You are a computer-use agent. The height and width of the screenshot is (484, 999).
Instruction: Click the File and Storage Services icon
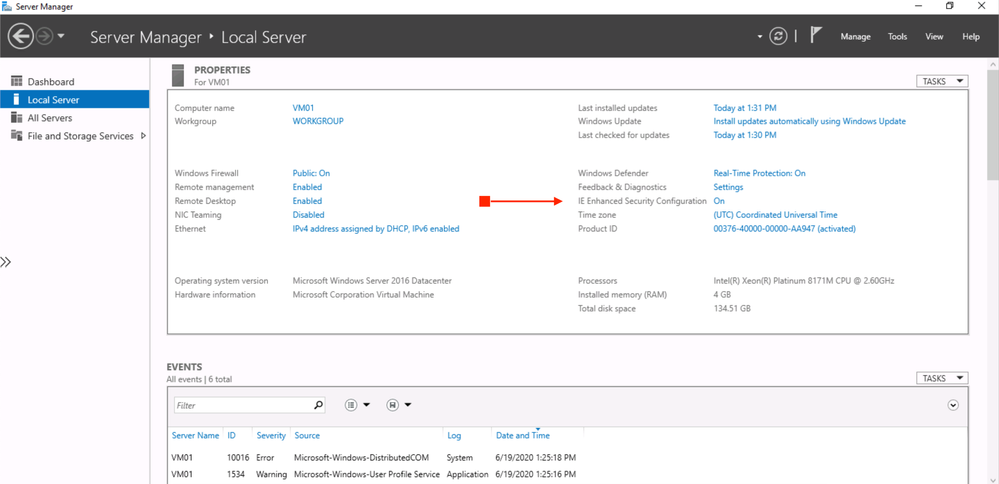pos(17,136)
